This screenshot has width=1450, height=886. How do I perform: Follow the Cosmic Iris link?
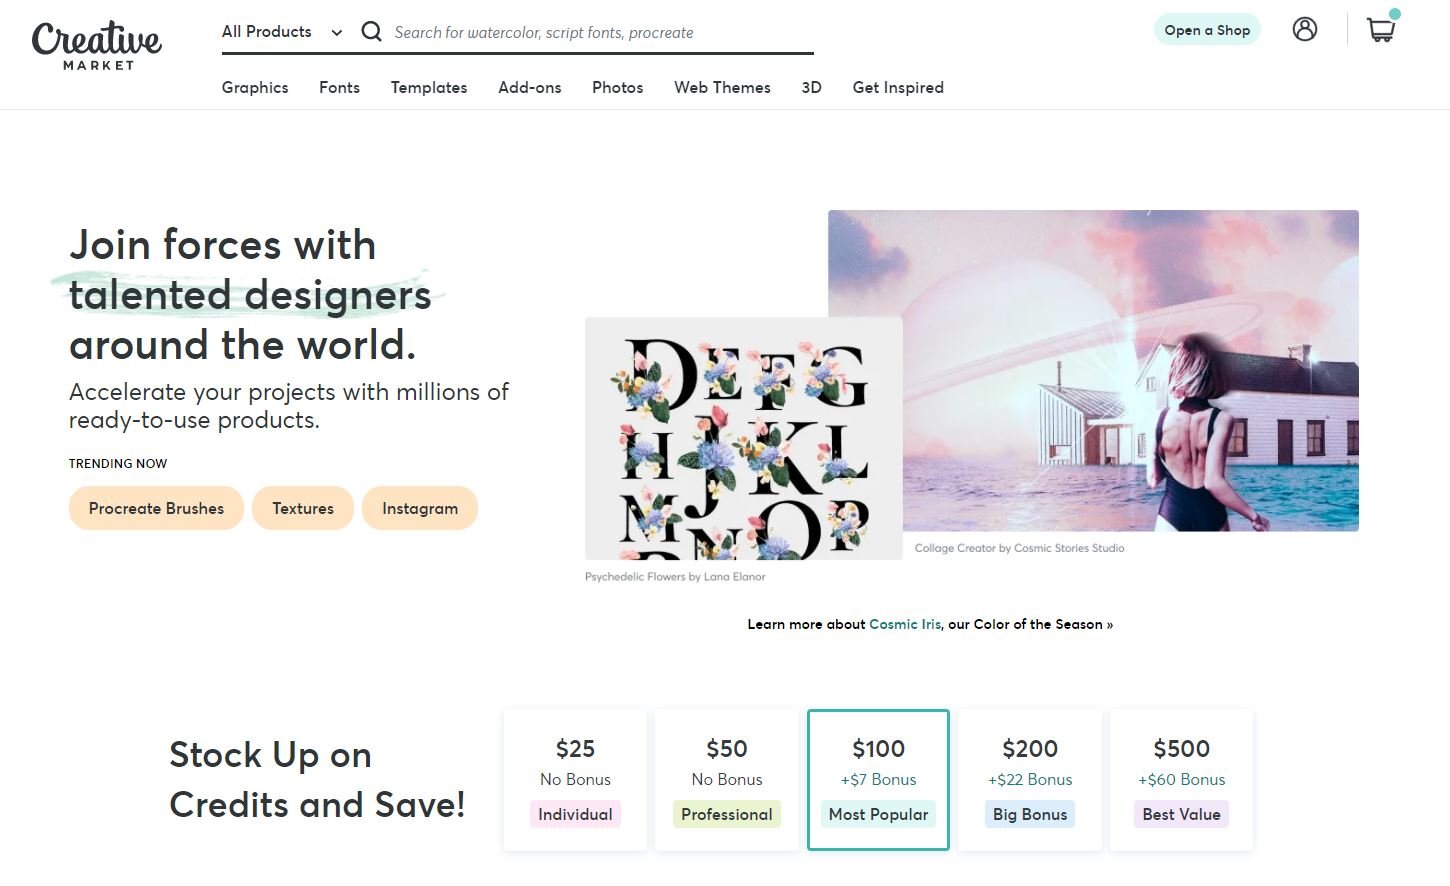904,624
